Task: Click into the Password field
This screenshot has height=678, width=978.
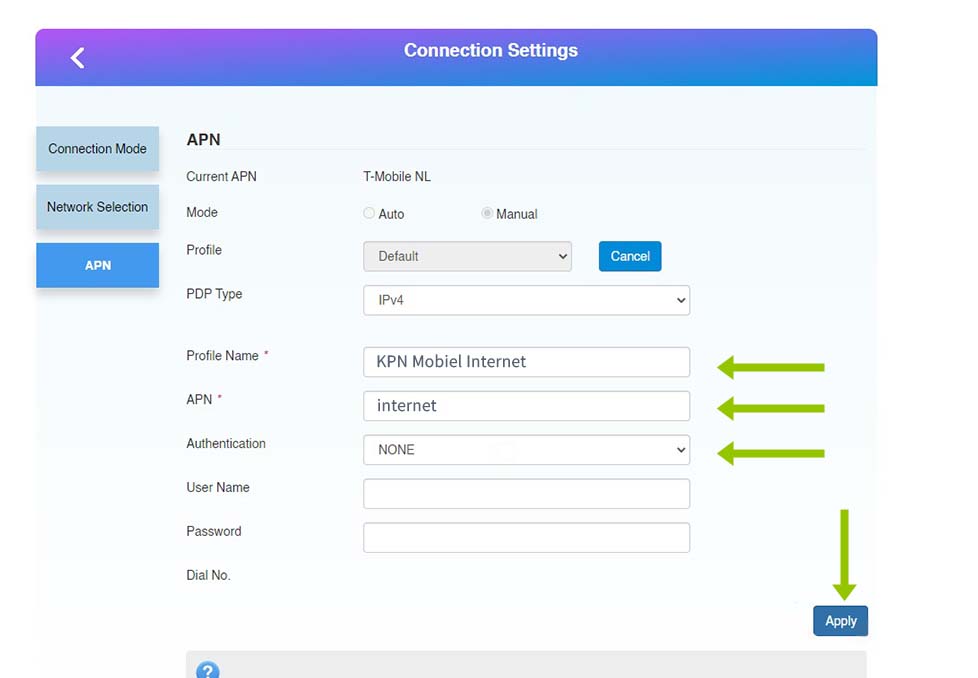Action: [526, 537]
